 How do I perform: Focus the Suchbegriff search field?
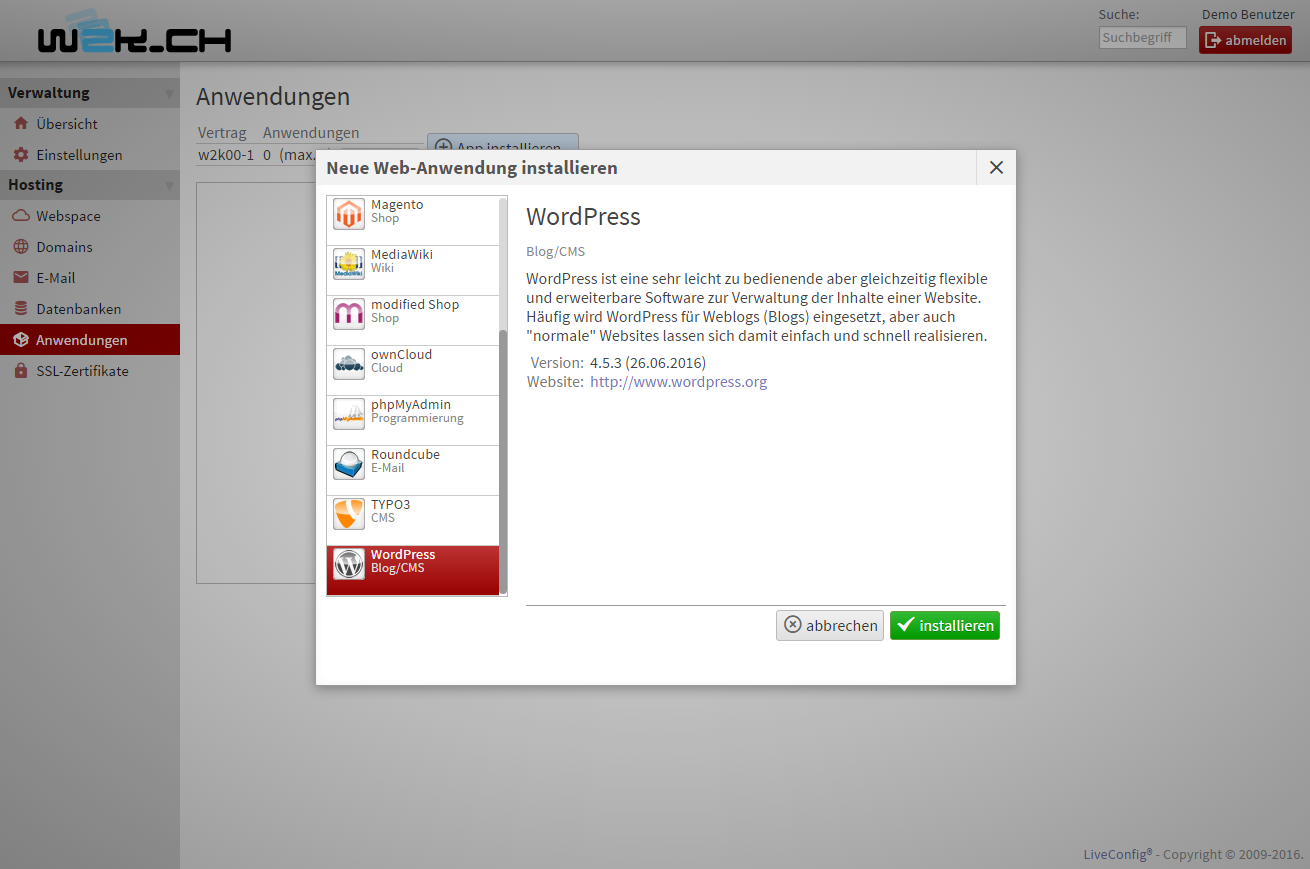(1142, 37)
